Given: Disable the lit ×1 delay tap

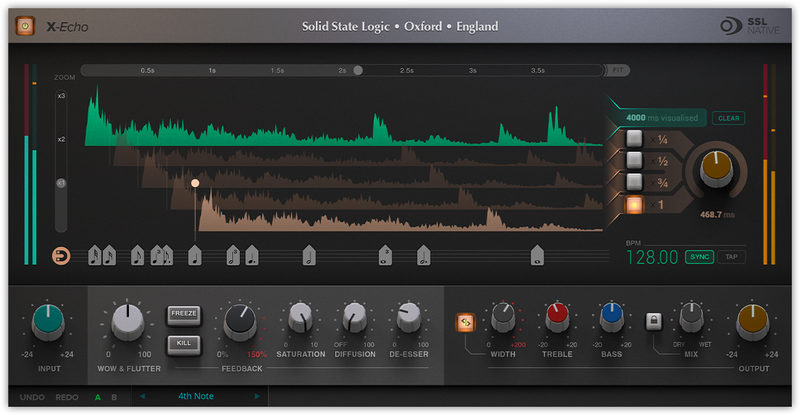Looking at the screenshot, I should coord(633,205).
